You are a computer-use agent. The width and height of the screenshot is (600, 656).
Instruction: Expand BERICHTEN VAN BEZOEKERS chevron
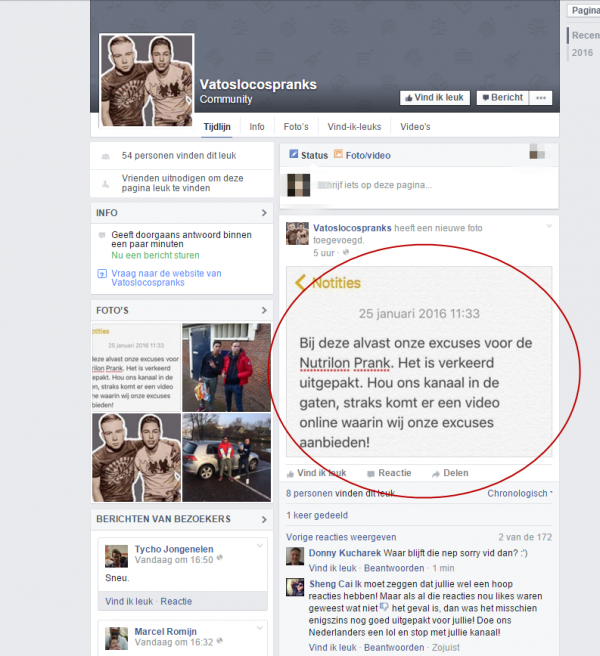point(264,519)
